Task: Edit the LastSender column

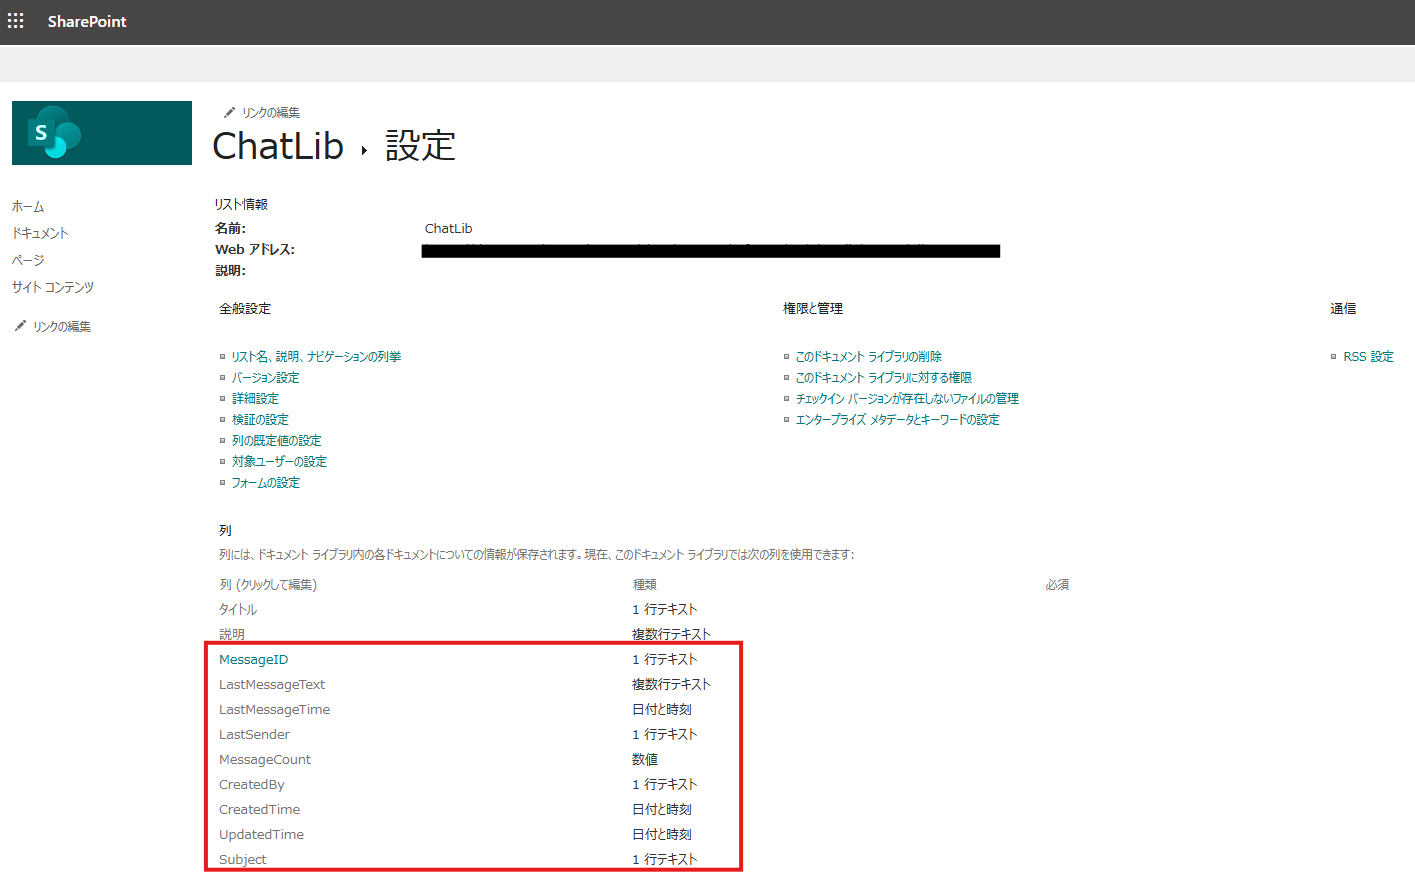Action: coord(254,735)
